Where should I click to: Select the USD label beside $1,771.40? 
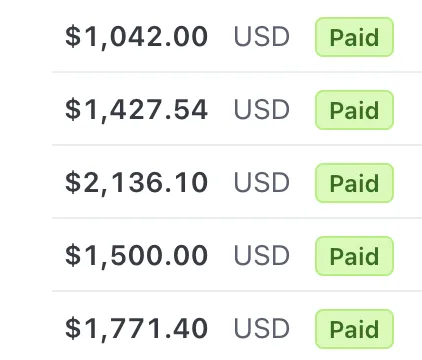pos(262,328)
